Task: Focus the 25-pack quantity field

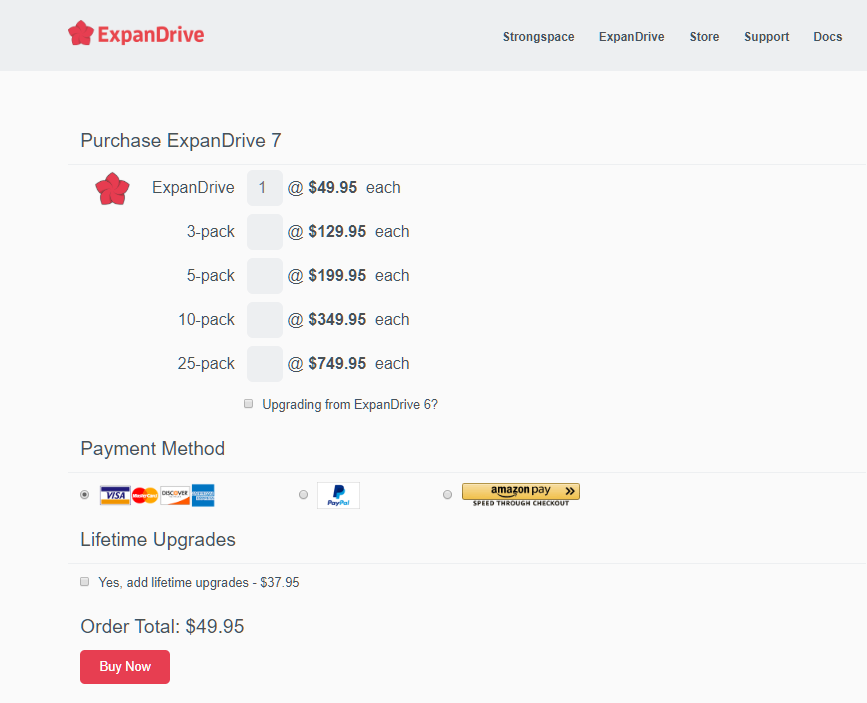Action: coord(265,363)
